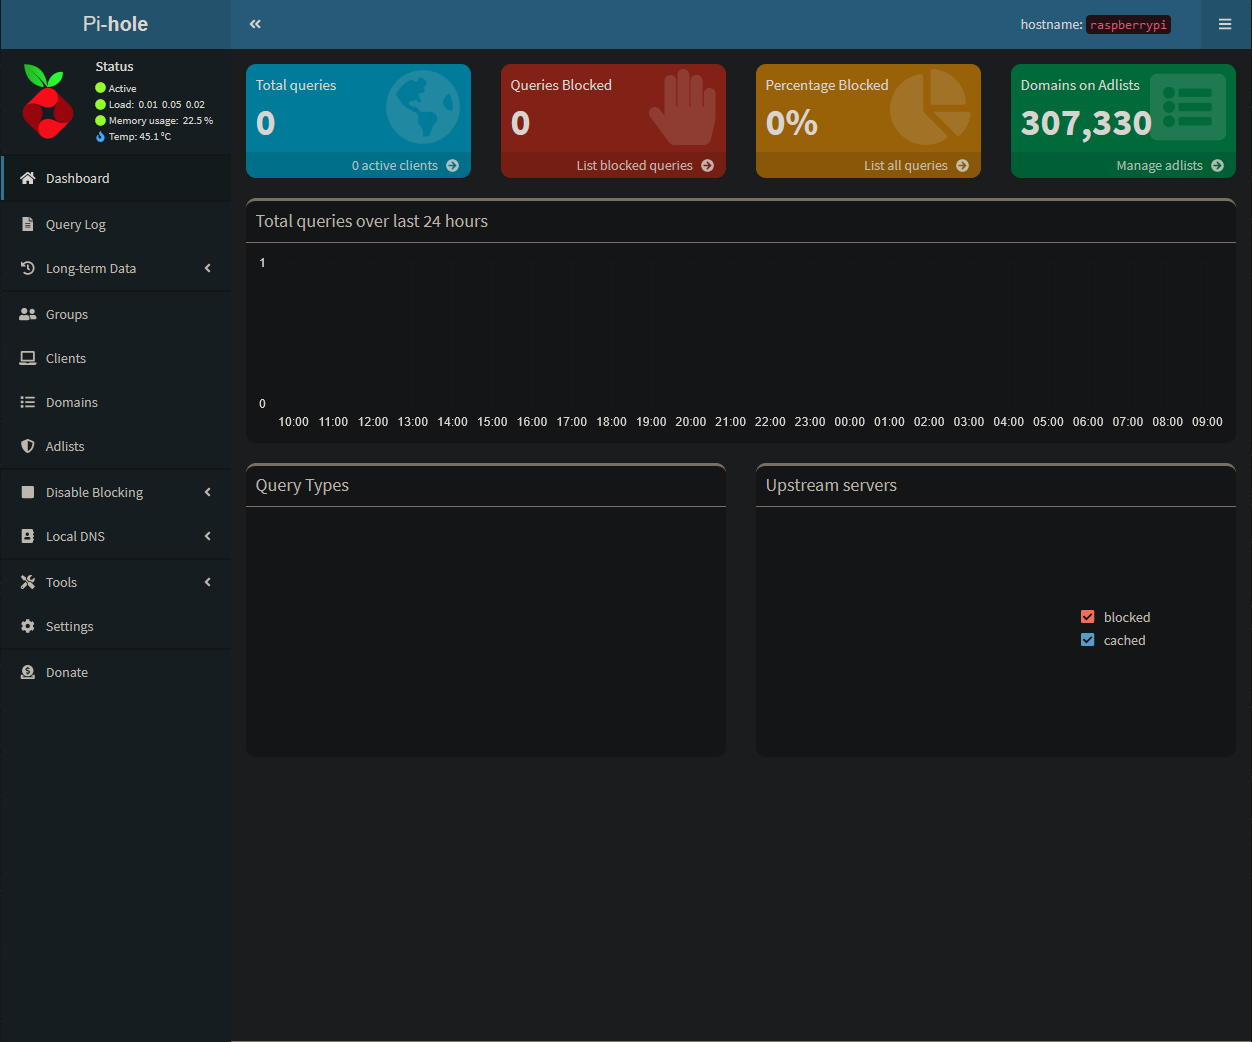The height and width of the screenshot is (1042, 1252).
Task: Click the Adlists shield icon
Action: [x=25, y=446]
